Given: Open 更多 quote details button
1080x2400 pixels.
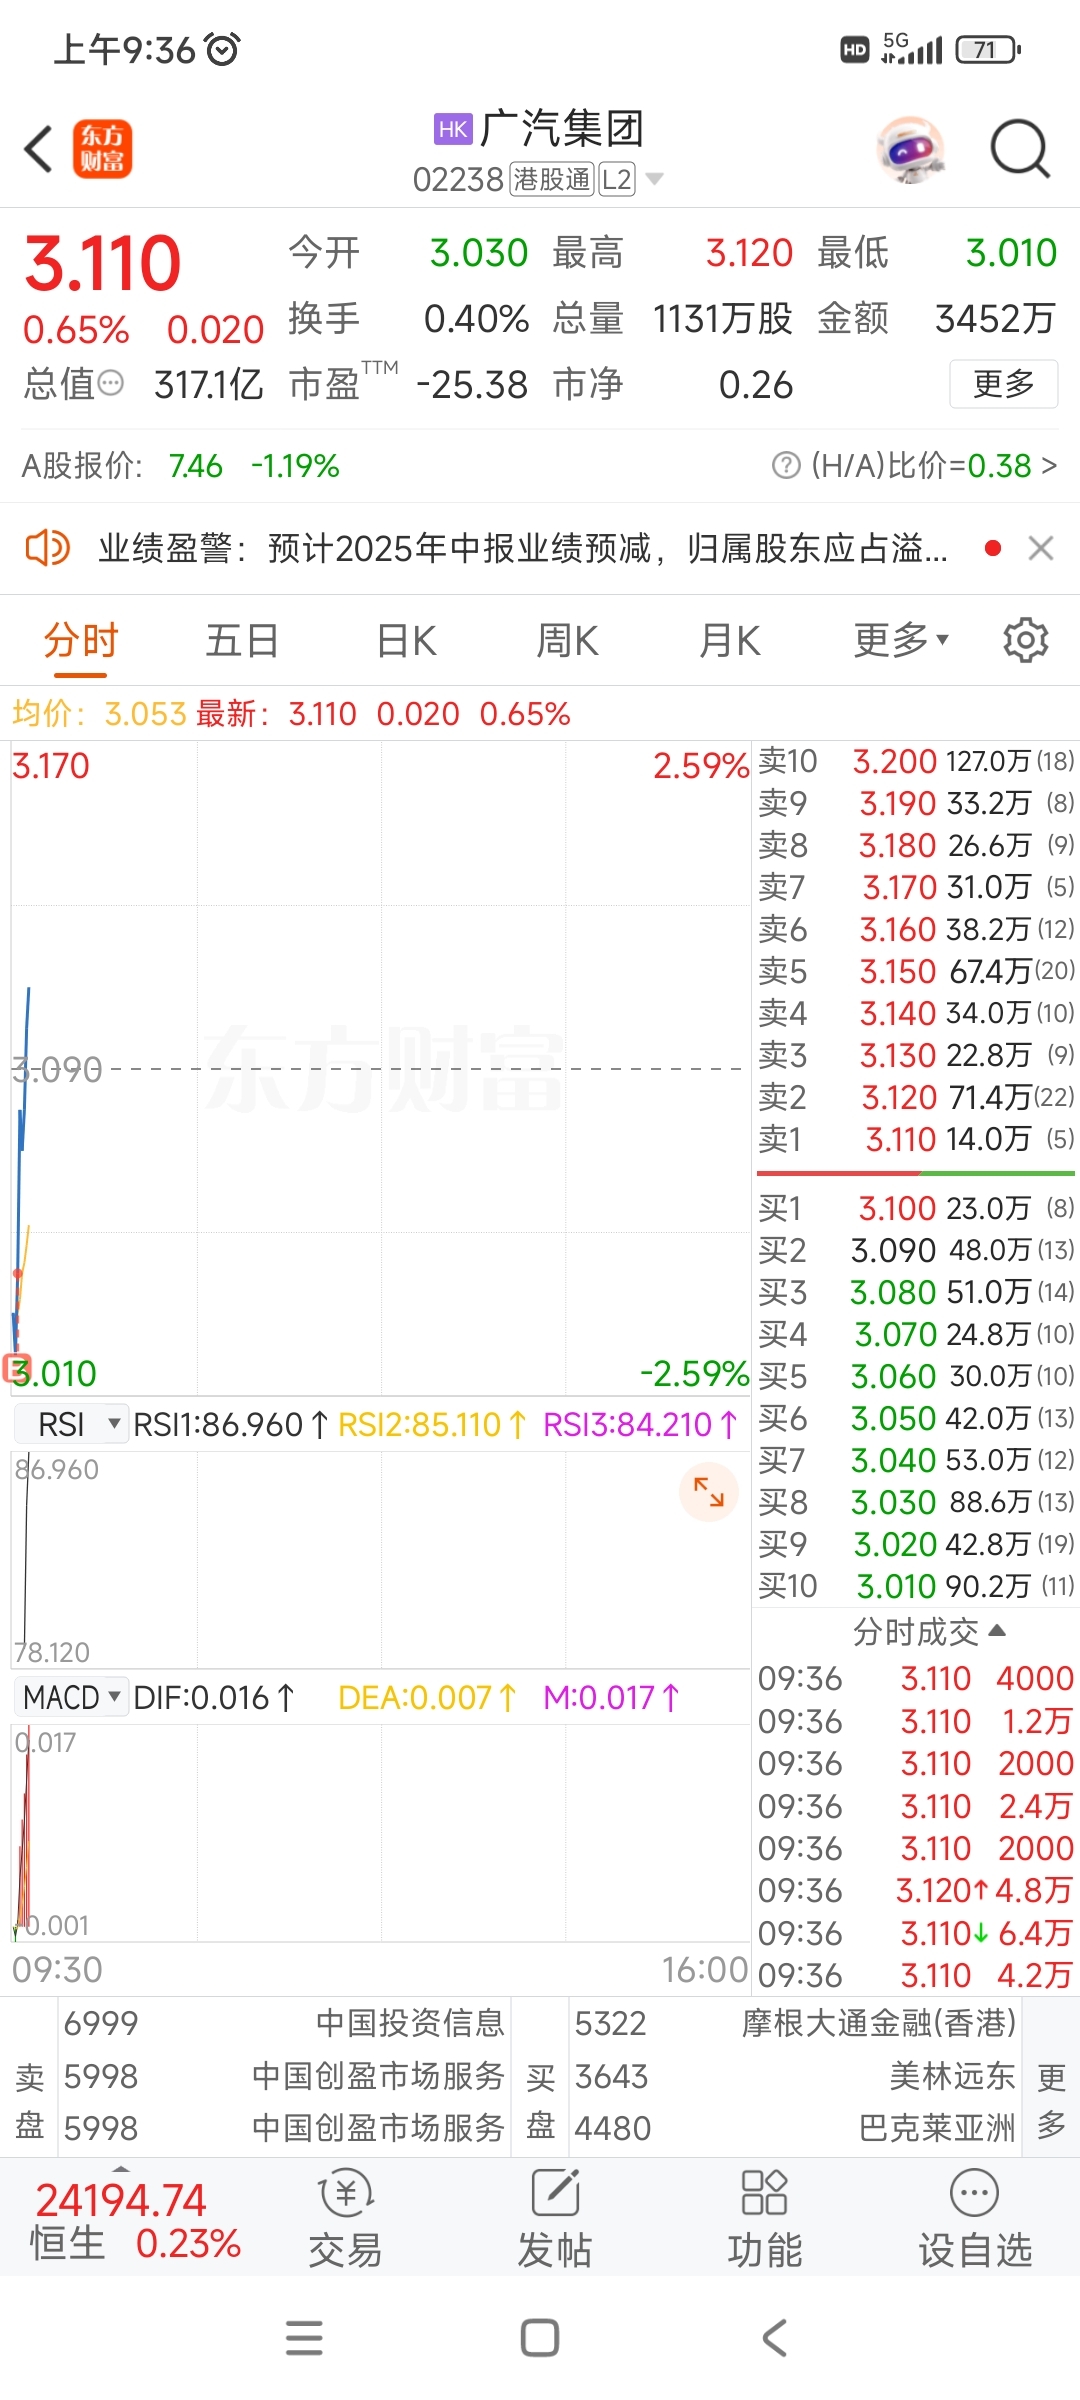Looking at the screenshot, I should pos(1003,384).
